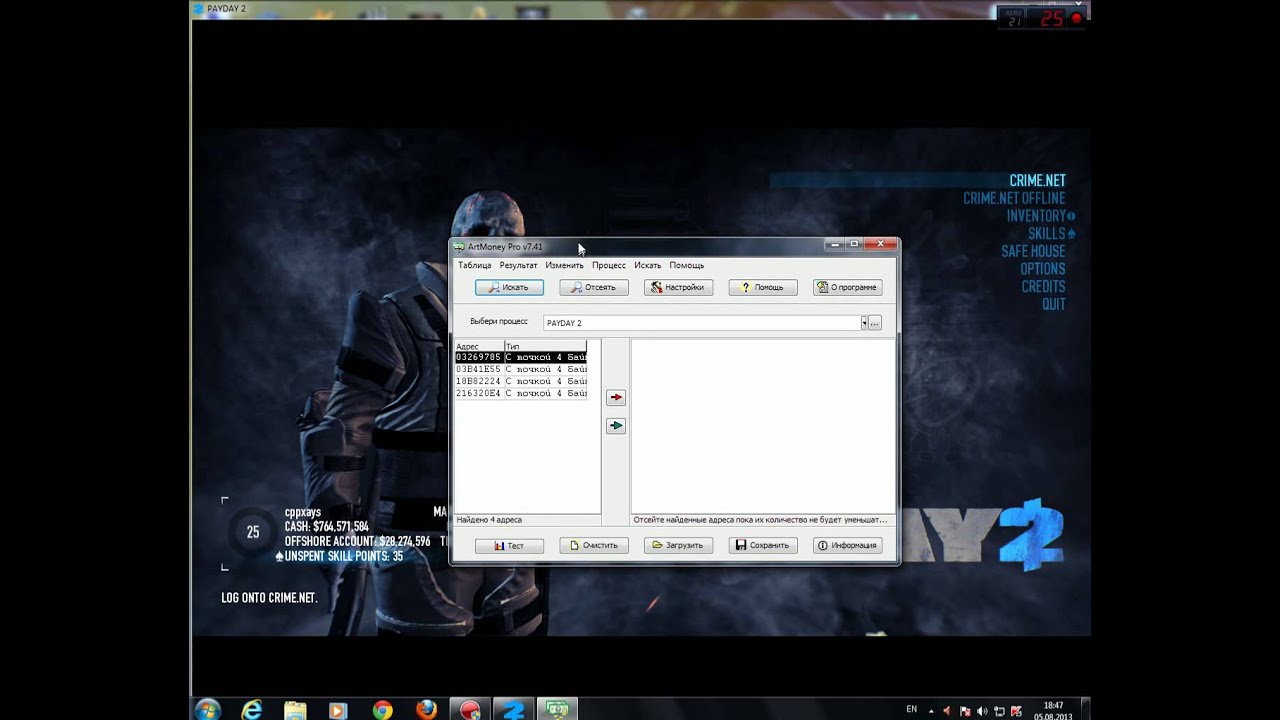Switch to ArtMoney taskbar icon

(558, 710)
